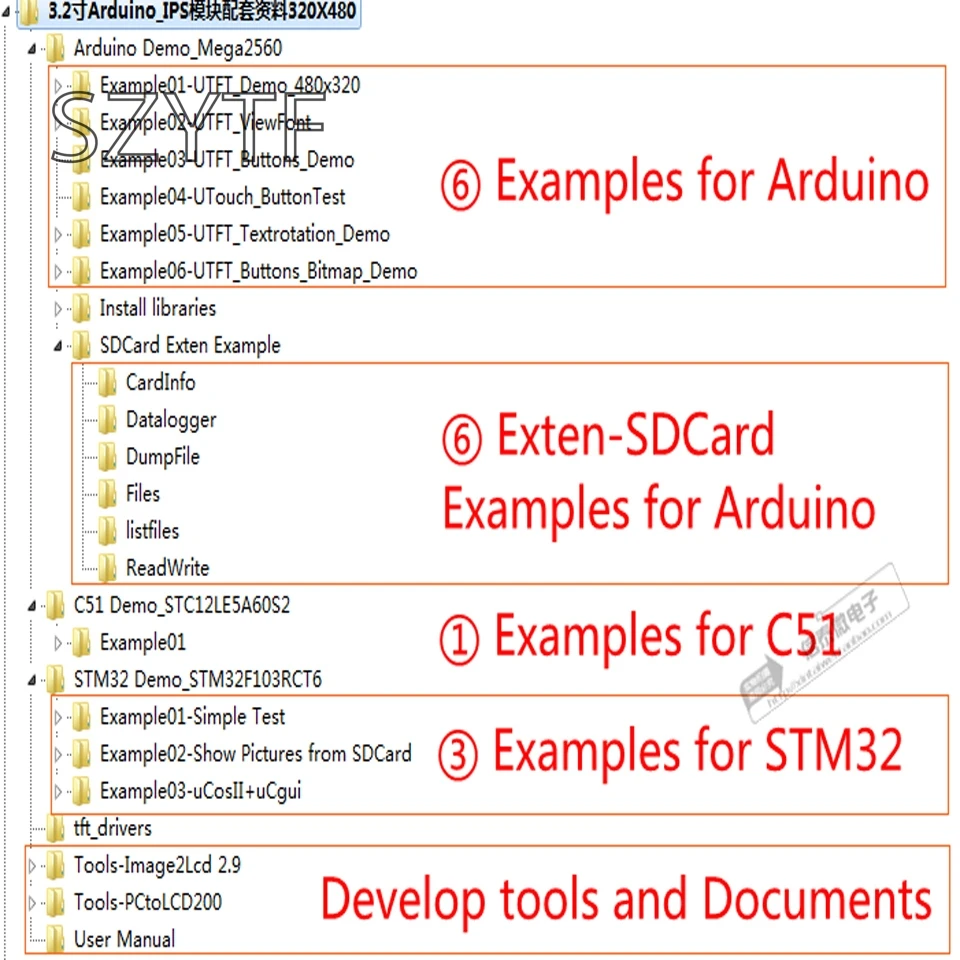Click the Example02-Show Pictures from SDCard folder icon
This screenshot has width=960, height=960.
[81, 754]
